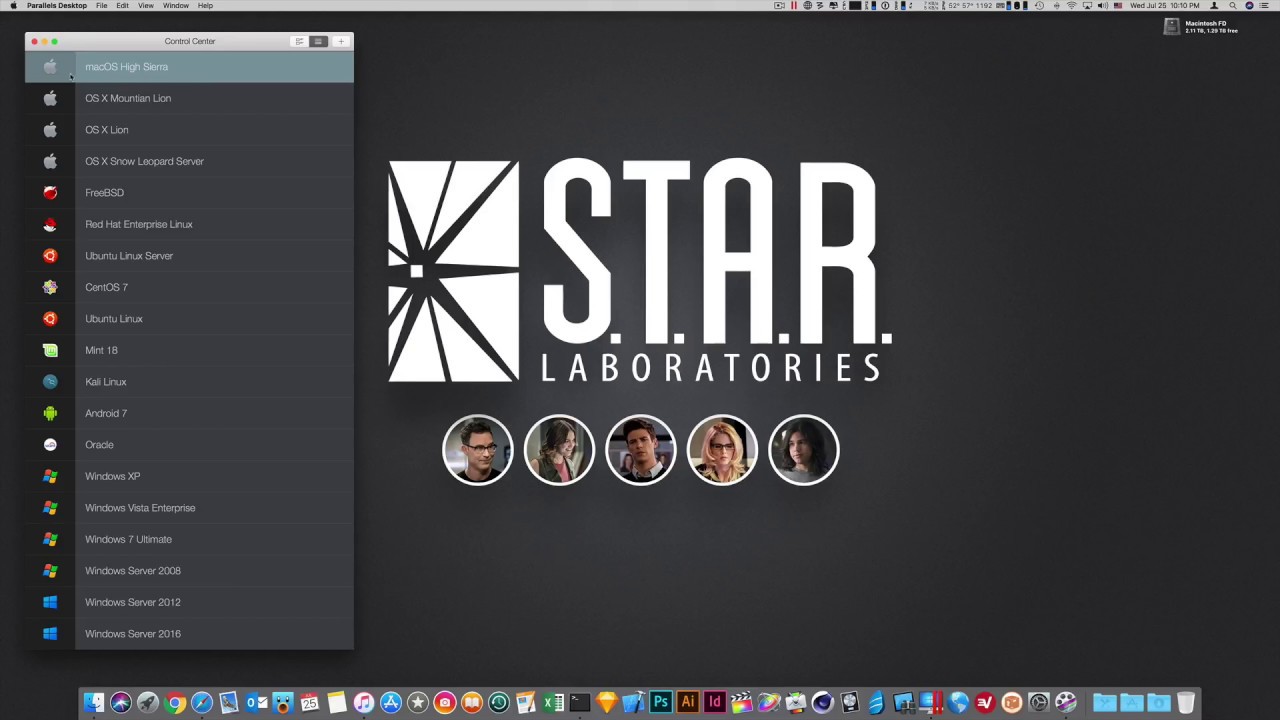
Task: Click the date and time in menu bar
Action: tap(1164, 6)
